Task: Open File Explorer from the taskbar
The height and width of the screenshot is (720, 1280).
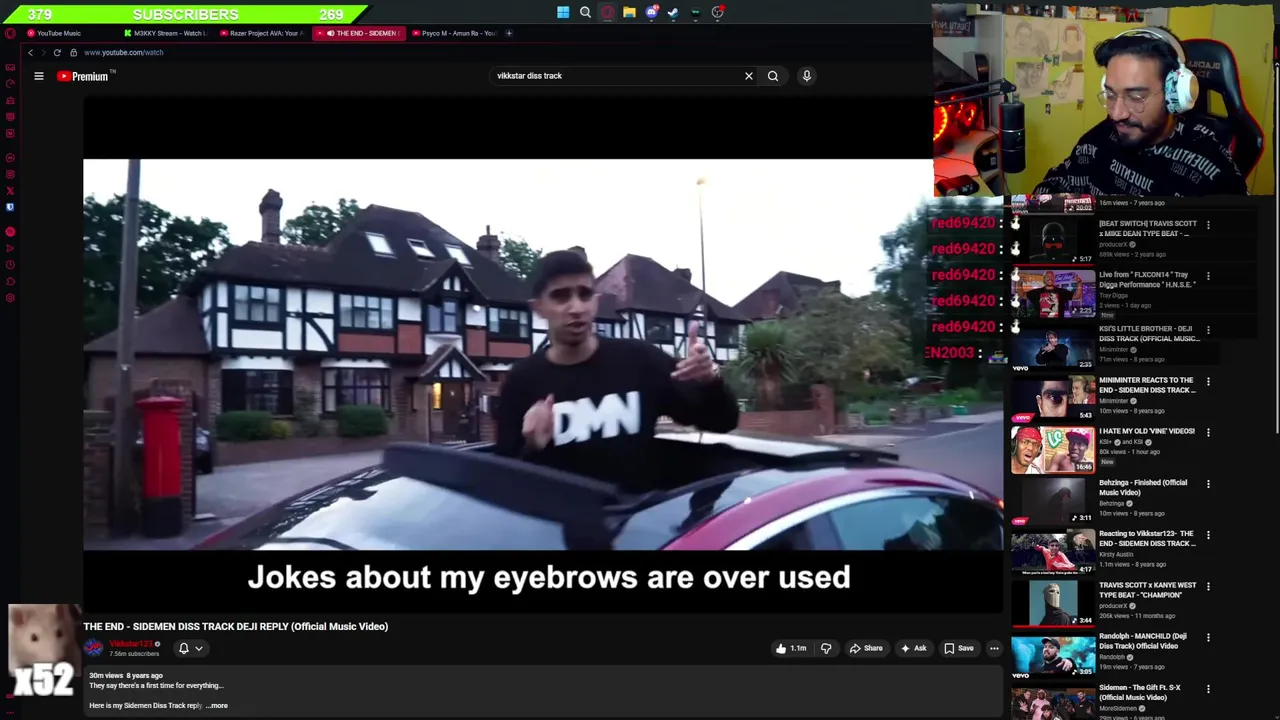Action: (629, 13)
